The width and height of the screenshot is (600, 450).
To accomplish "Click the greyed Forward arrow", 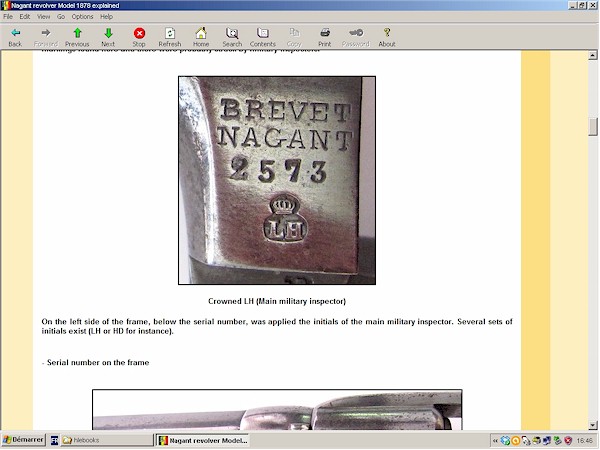I will (46, 37).
